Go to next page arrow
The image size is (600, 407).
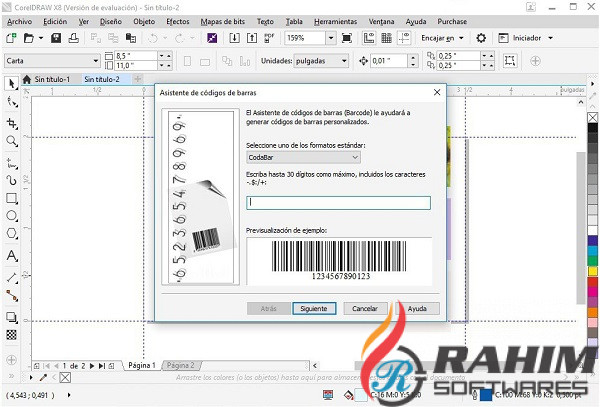92,366
